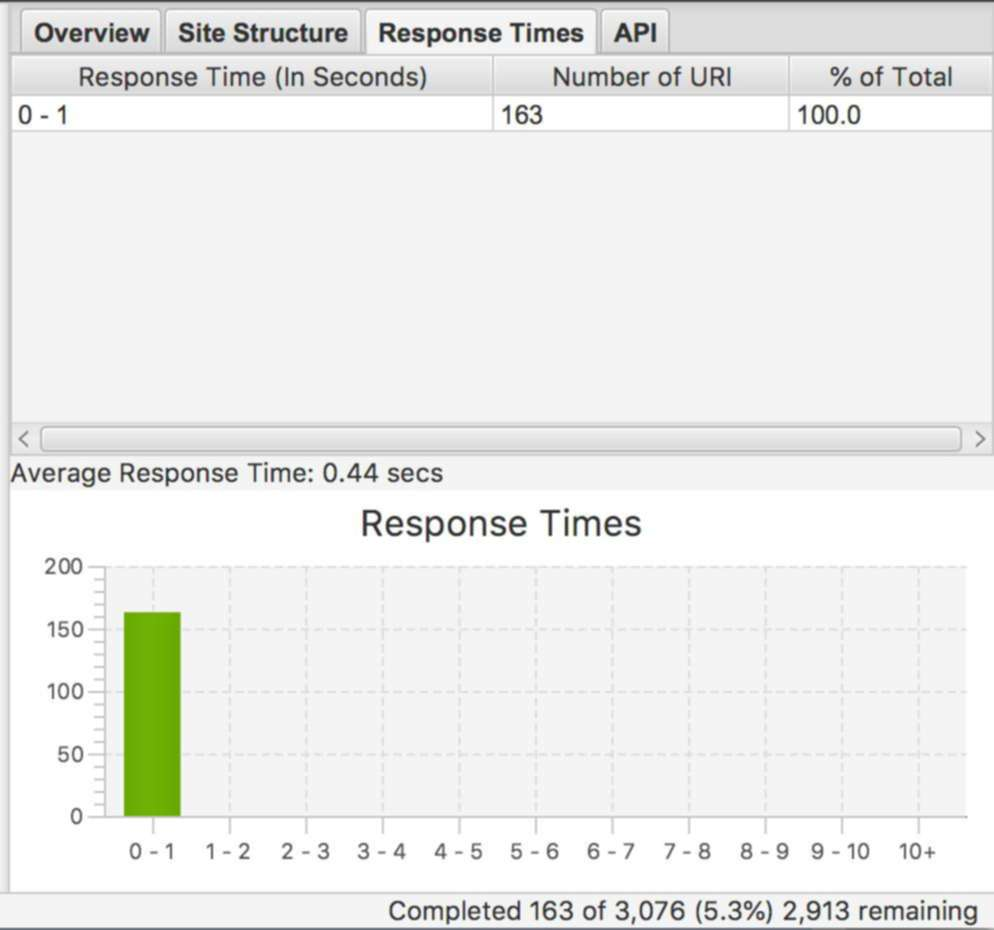Screen dimensions: 994x930
Task: Click the 10+ axis label
Action: tap(916, 852)
